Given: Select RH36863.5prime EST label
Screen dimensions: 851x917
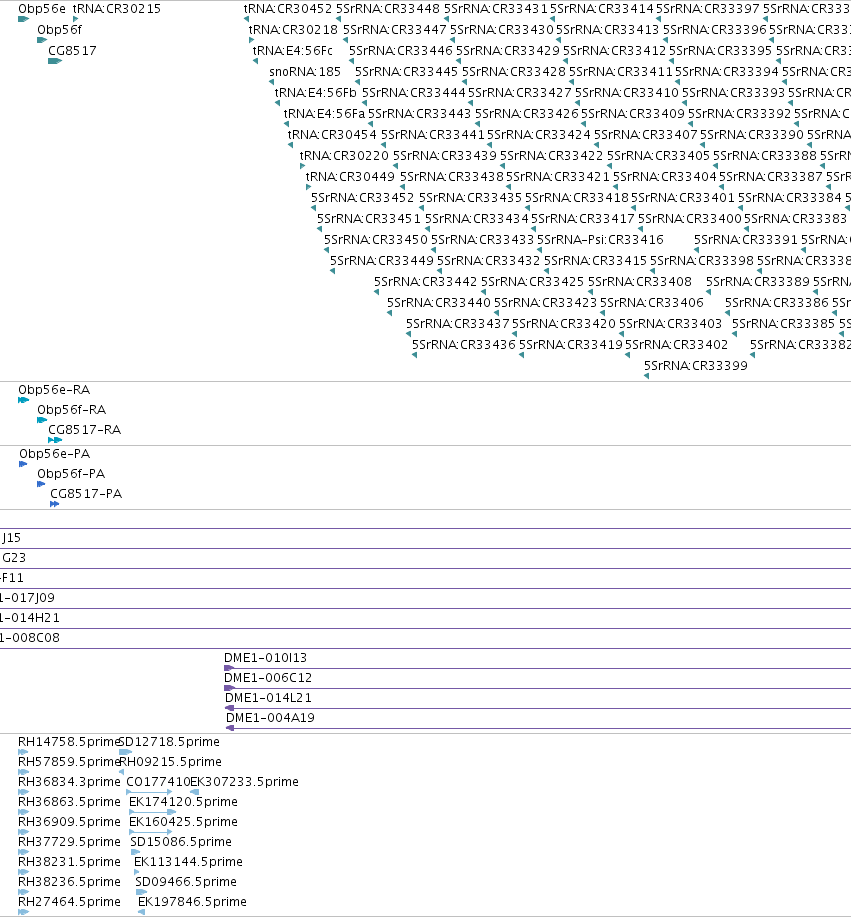Looking at the screenshot, I should point(69,801).
